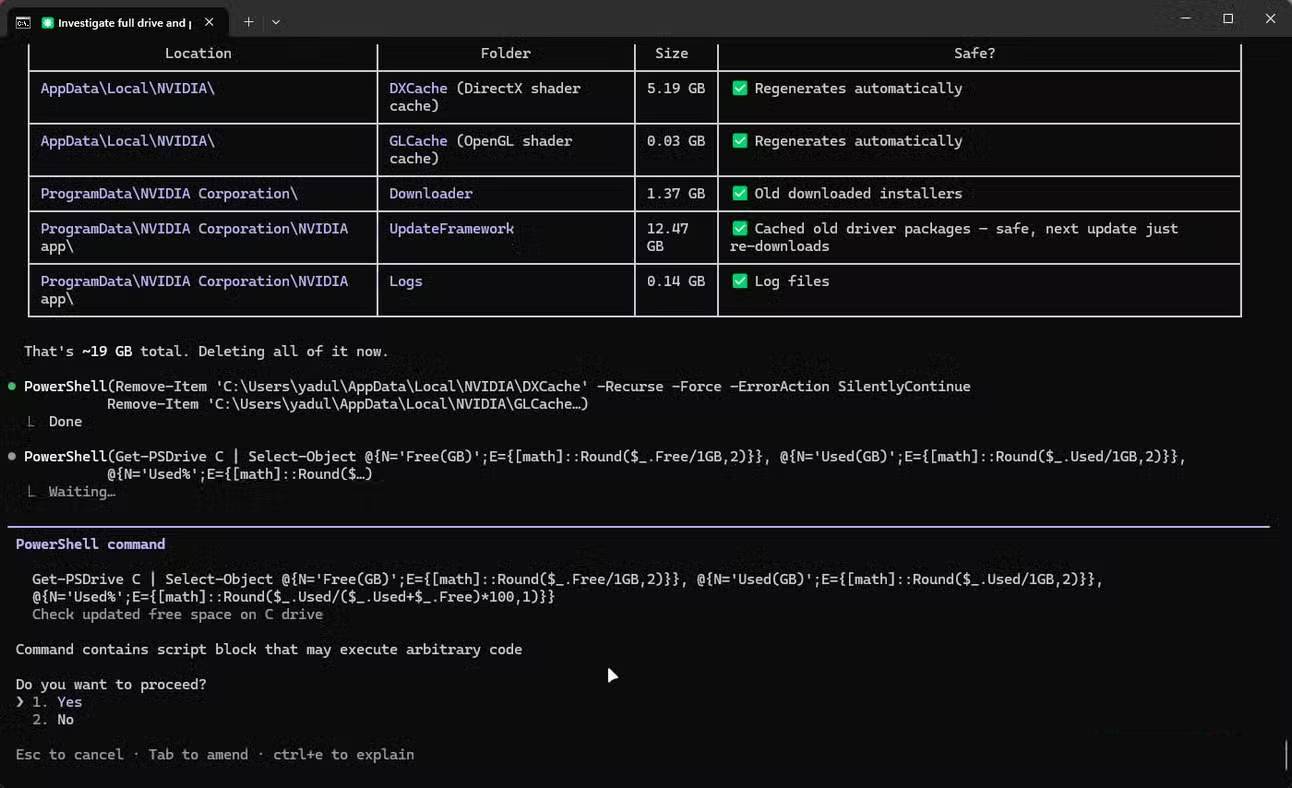Click the 'Done' result line
Image resolution: width=1292 pixels, height=788 pixels.
point(65,421)
